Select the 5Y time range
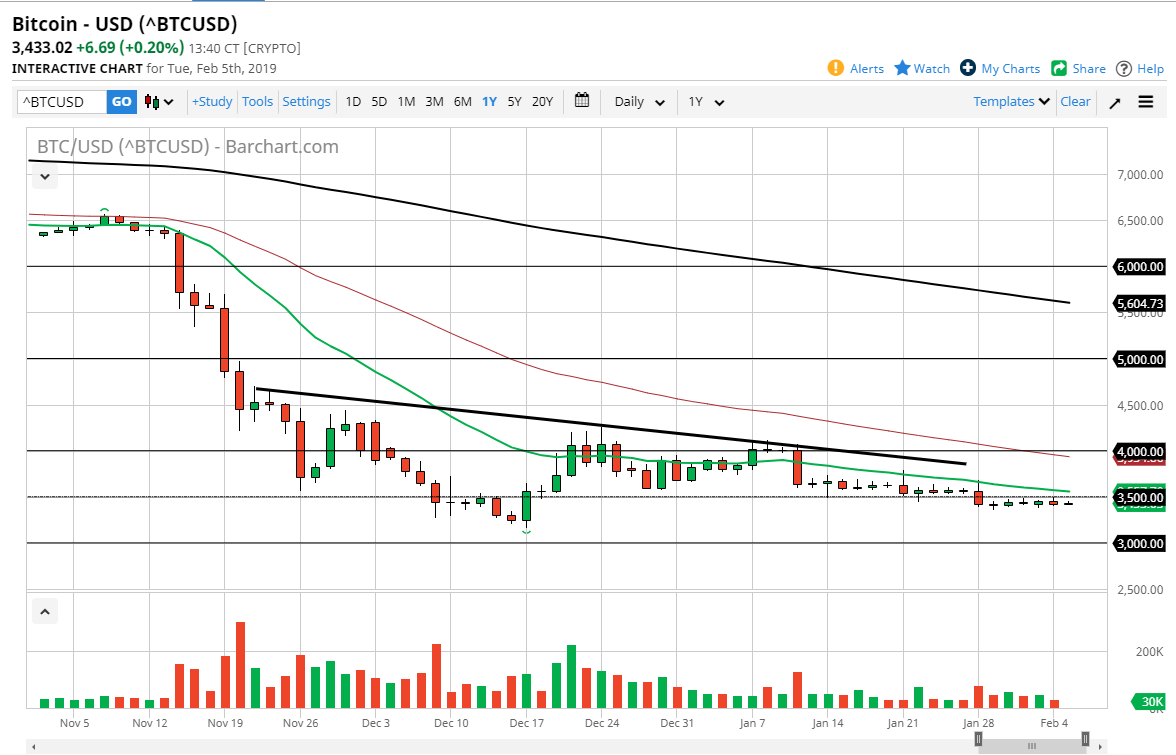 click(x=514, y=101)
